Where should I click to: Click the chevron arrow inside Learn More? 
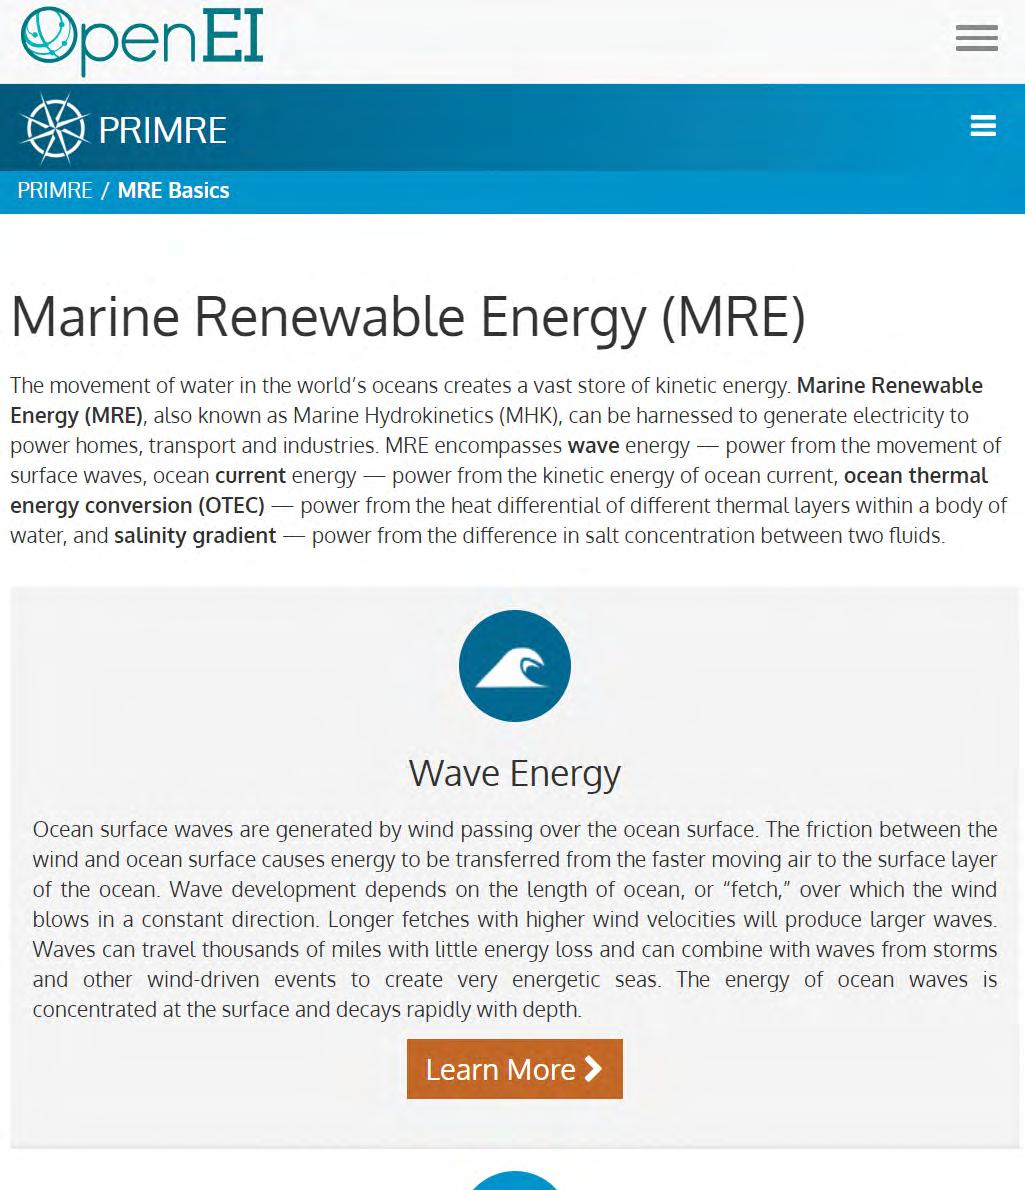coord(594,1069)
